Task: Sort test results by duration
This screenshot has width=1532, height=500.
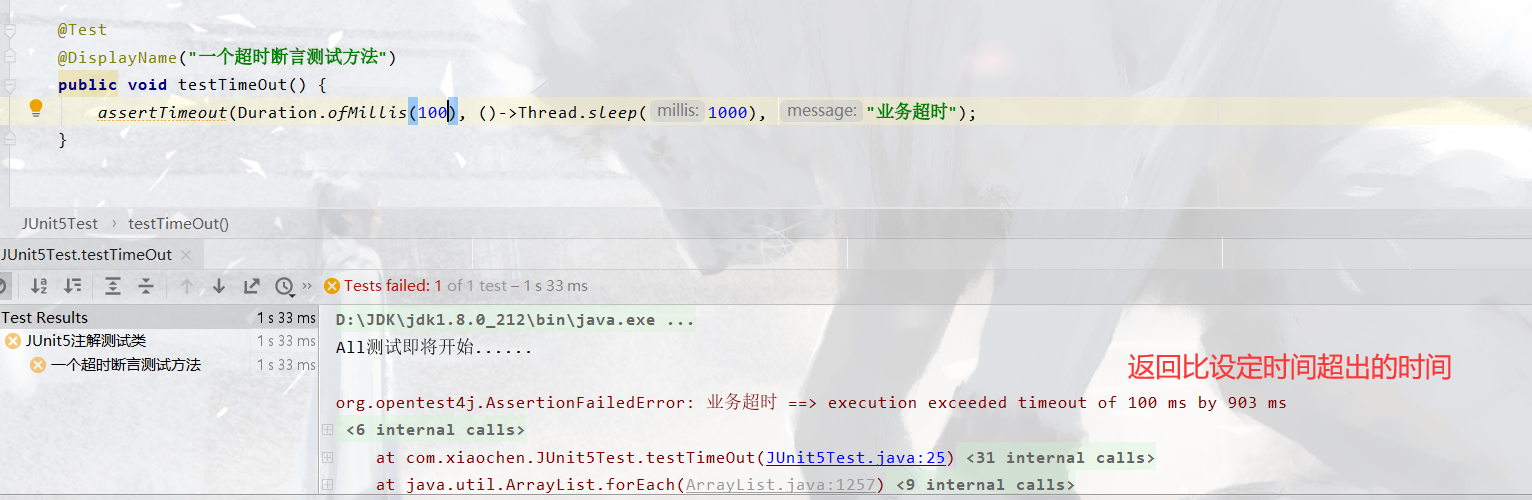Action: click(73, 286)
